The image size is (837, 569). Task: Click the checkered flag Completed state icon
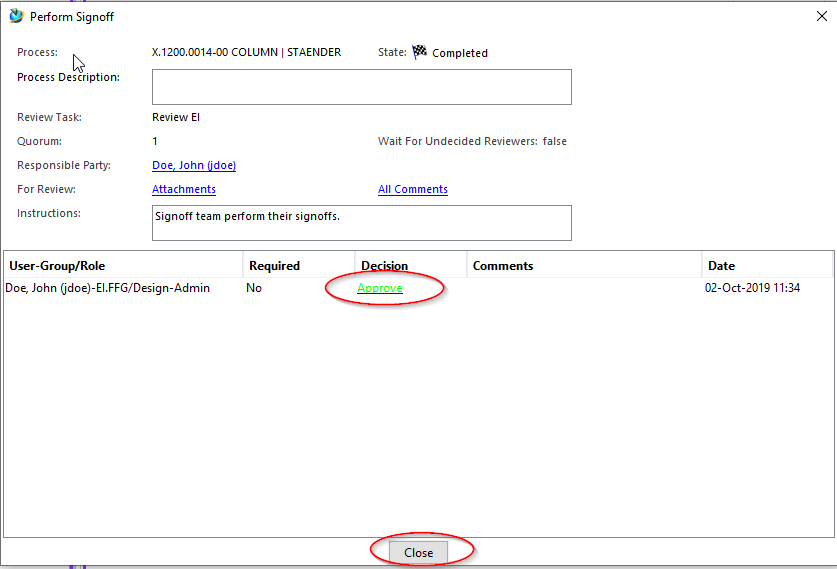pyautogui.click(x=419, y=52)
